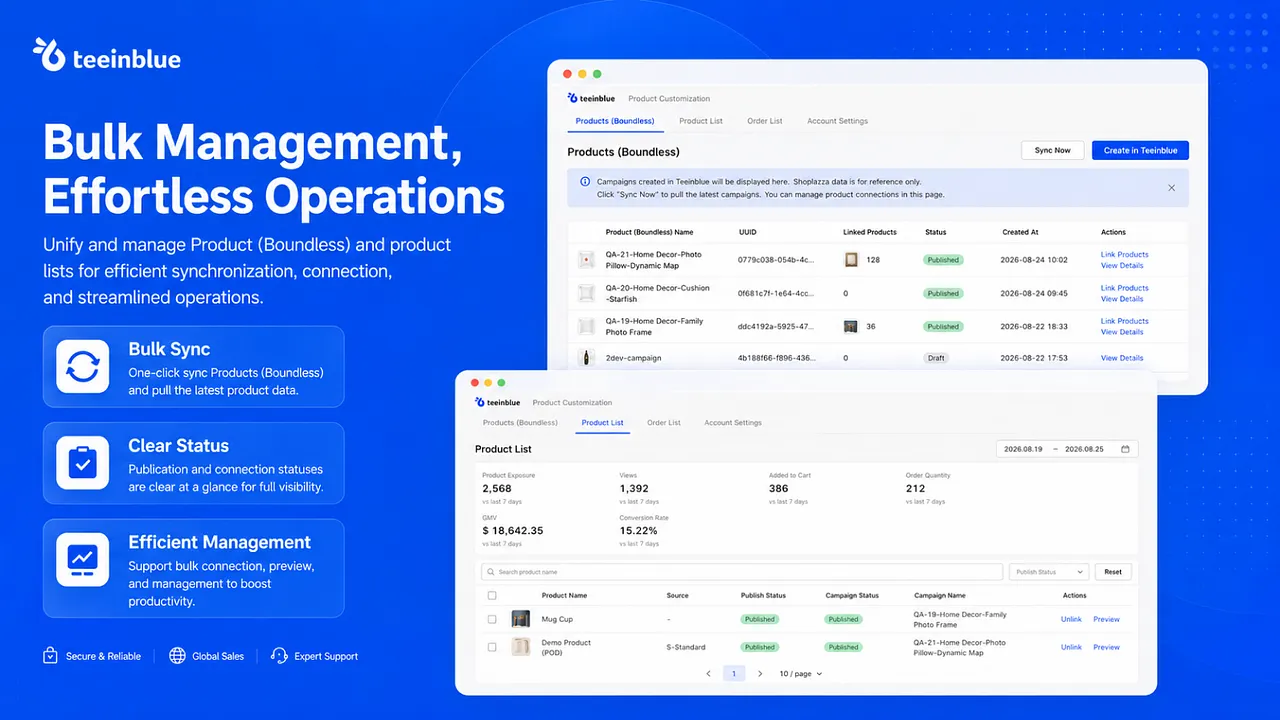The width and height of the screenshot is (1280, 720).
Task: Open the Demo Product (POD) thumbnail
Action: (x=521, y=647)
